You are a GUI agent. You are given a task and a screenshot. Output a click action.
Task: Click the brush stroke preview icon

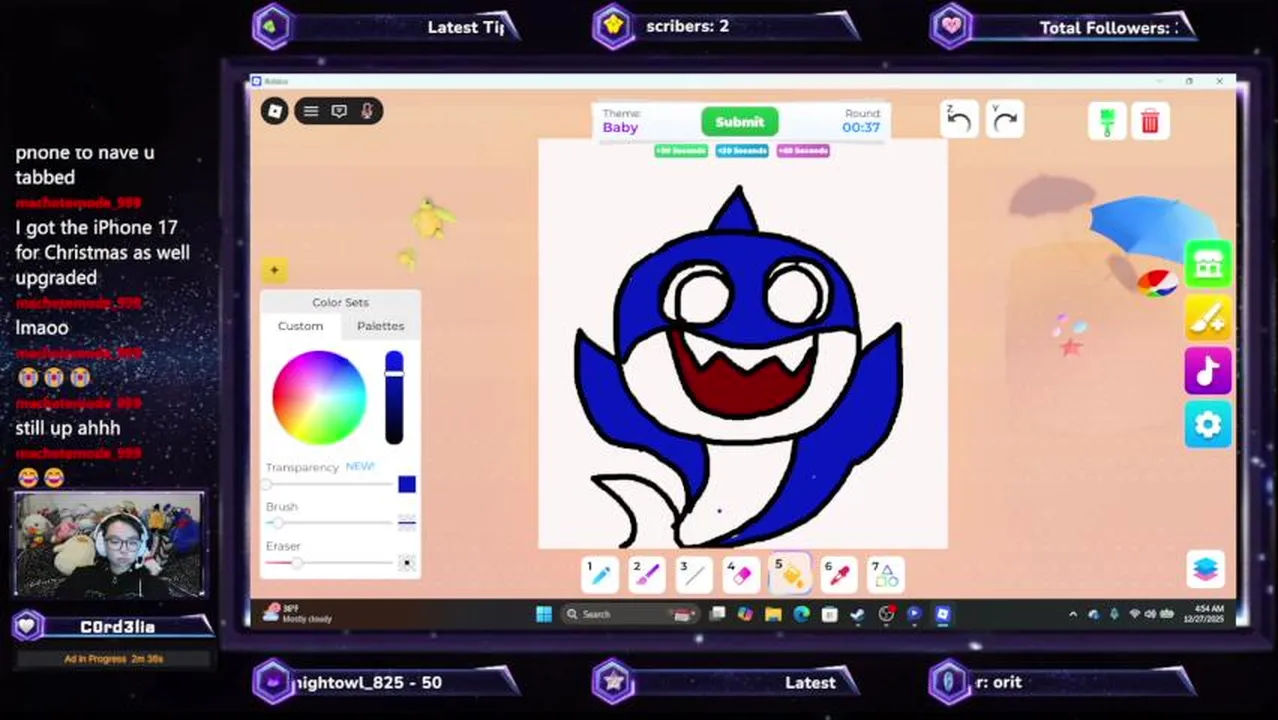click(x=406, y=522)
